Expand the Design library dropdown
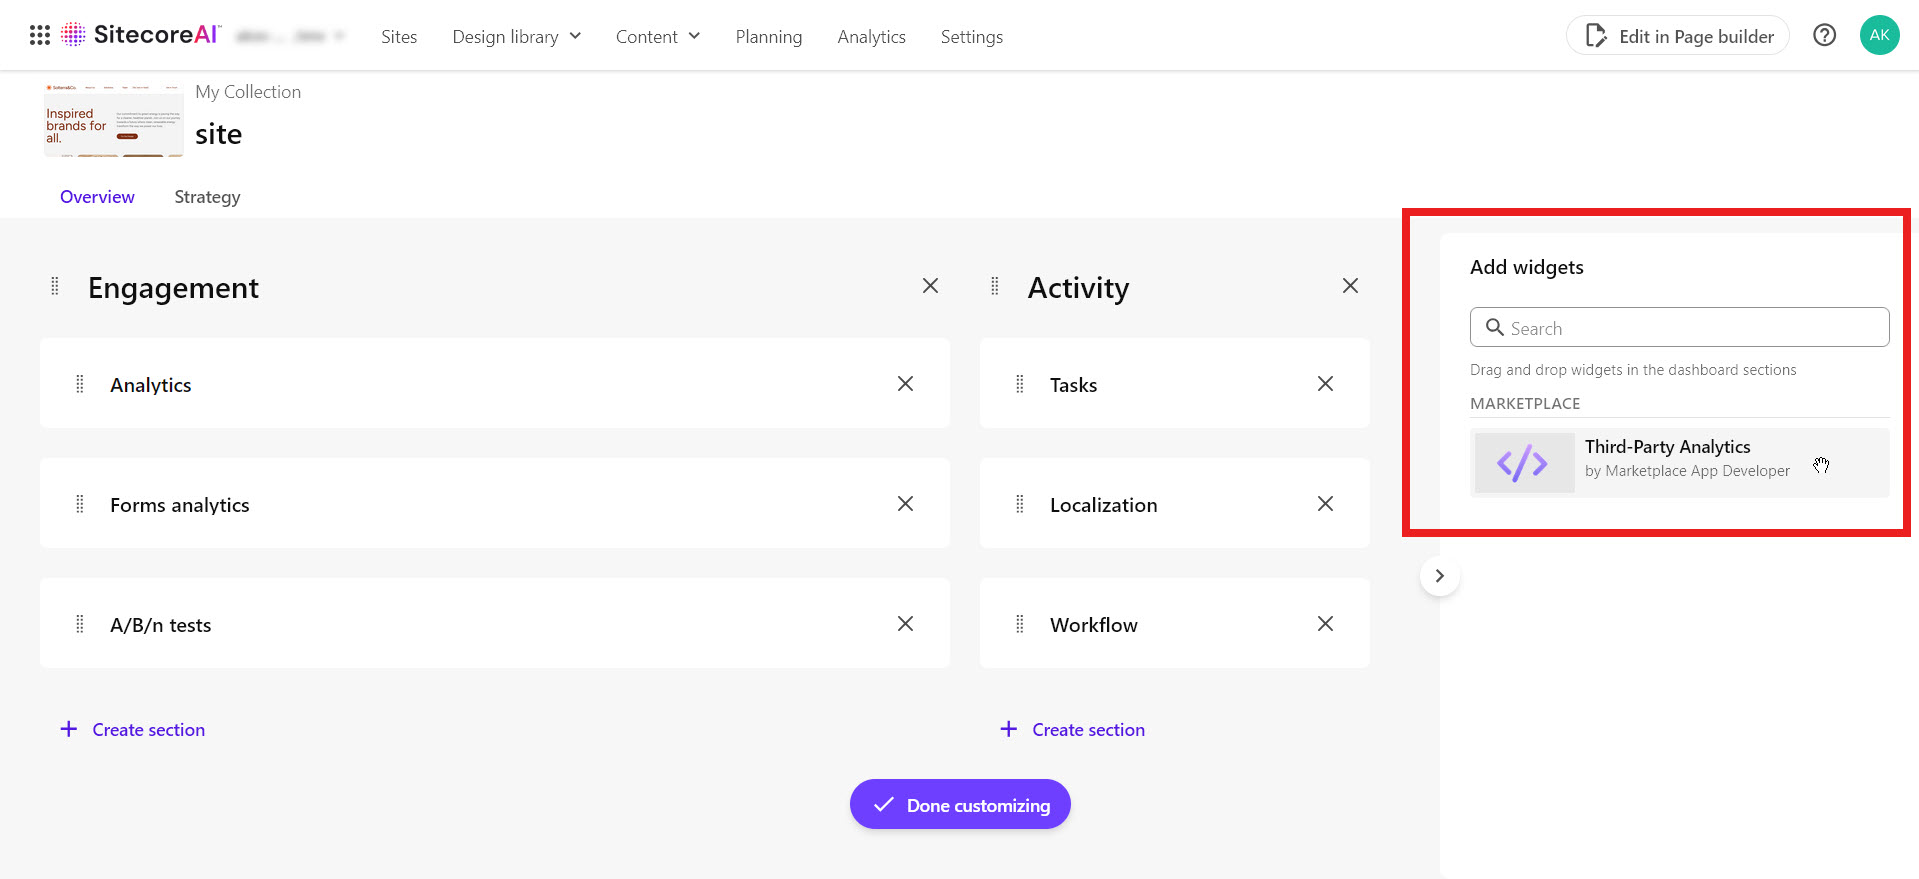 click(x=517, y=37)
